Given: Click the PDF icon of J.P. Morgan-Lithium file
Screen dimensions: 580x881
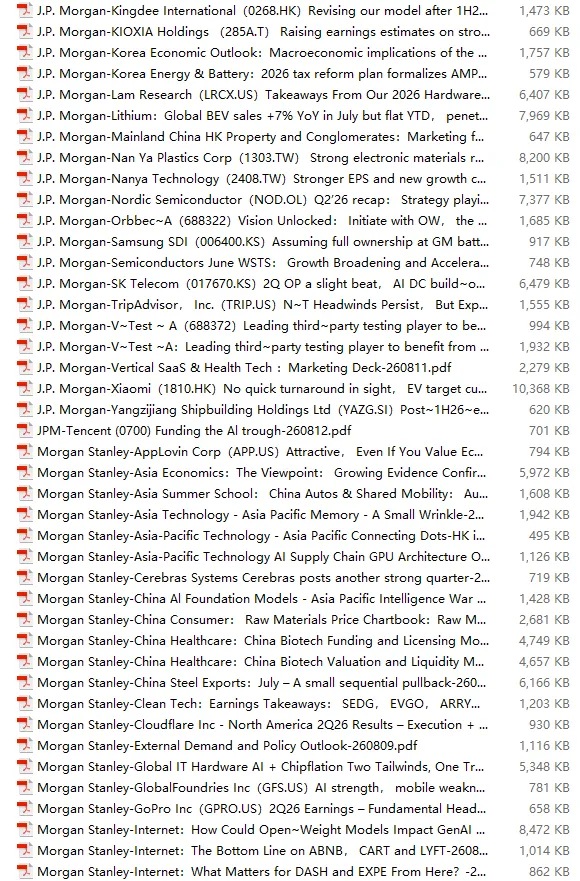Looking at the screenshot, I should click(x=25, y=116).
